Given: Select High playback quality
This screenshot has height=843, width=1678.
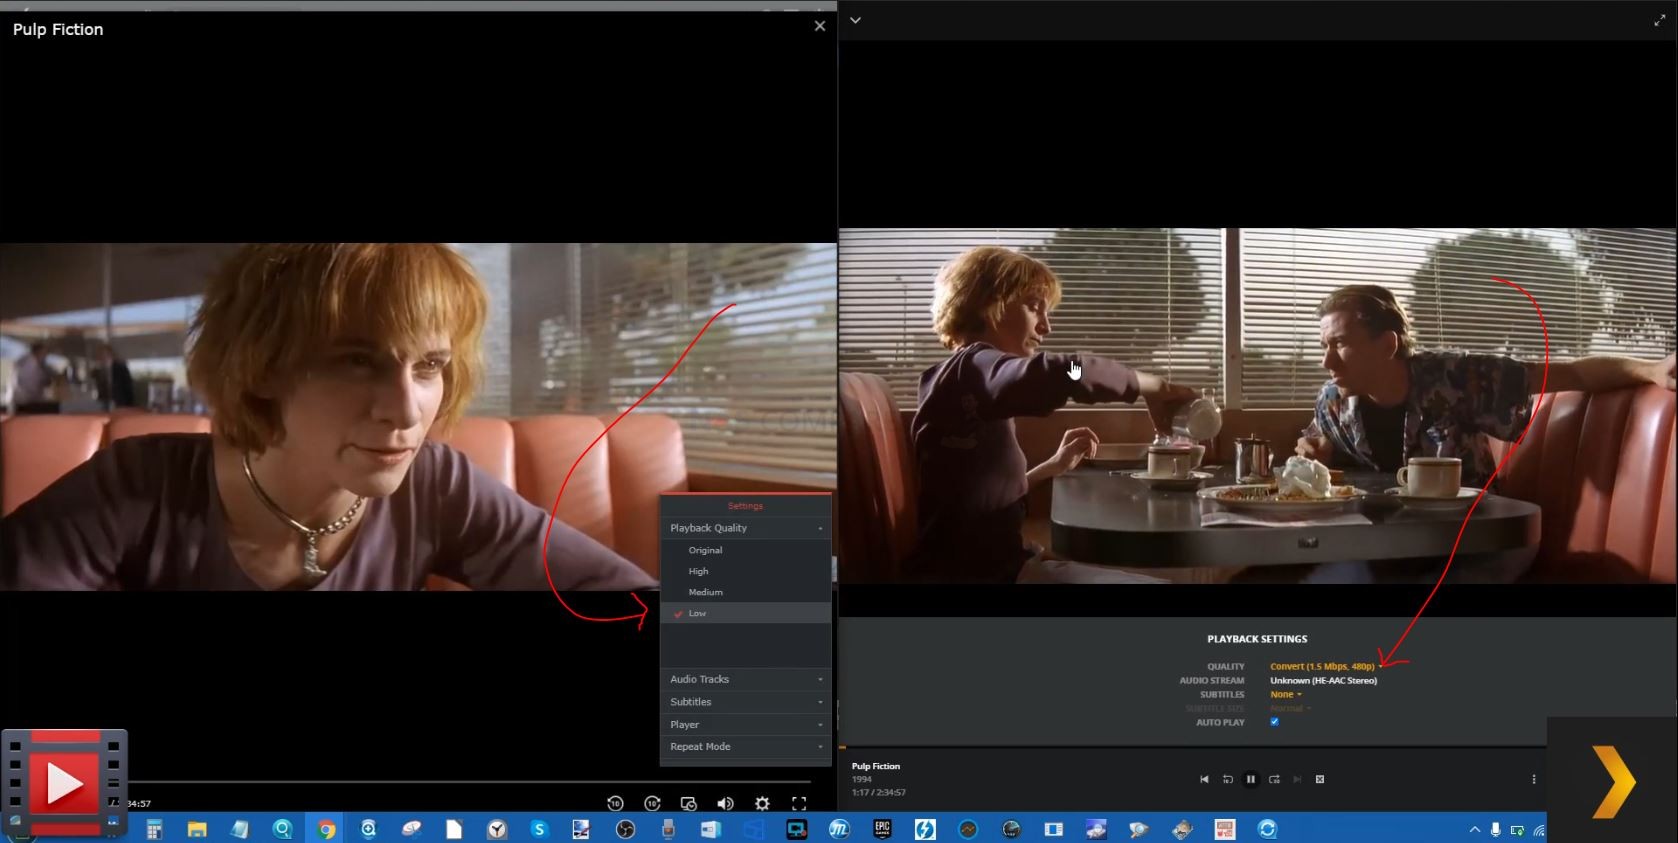Looking at the screenshot, I should click(745, 571).
